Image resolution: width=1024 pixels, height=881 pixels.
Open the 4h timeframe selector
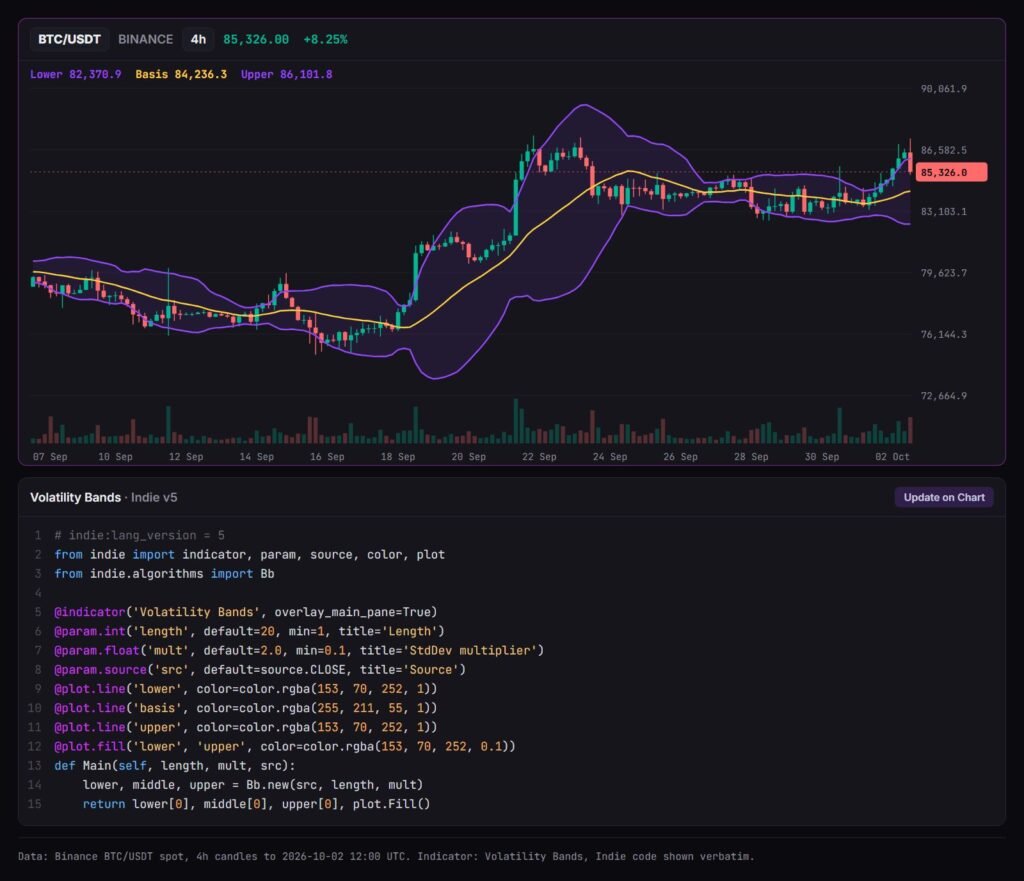pos(198,39)
